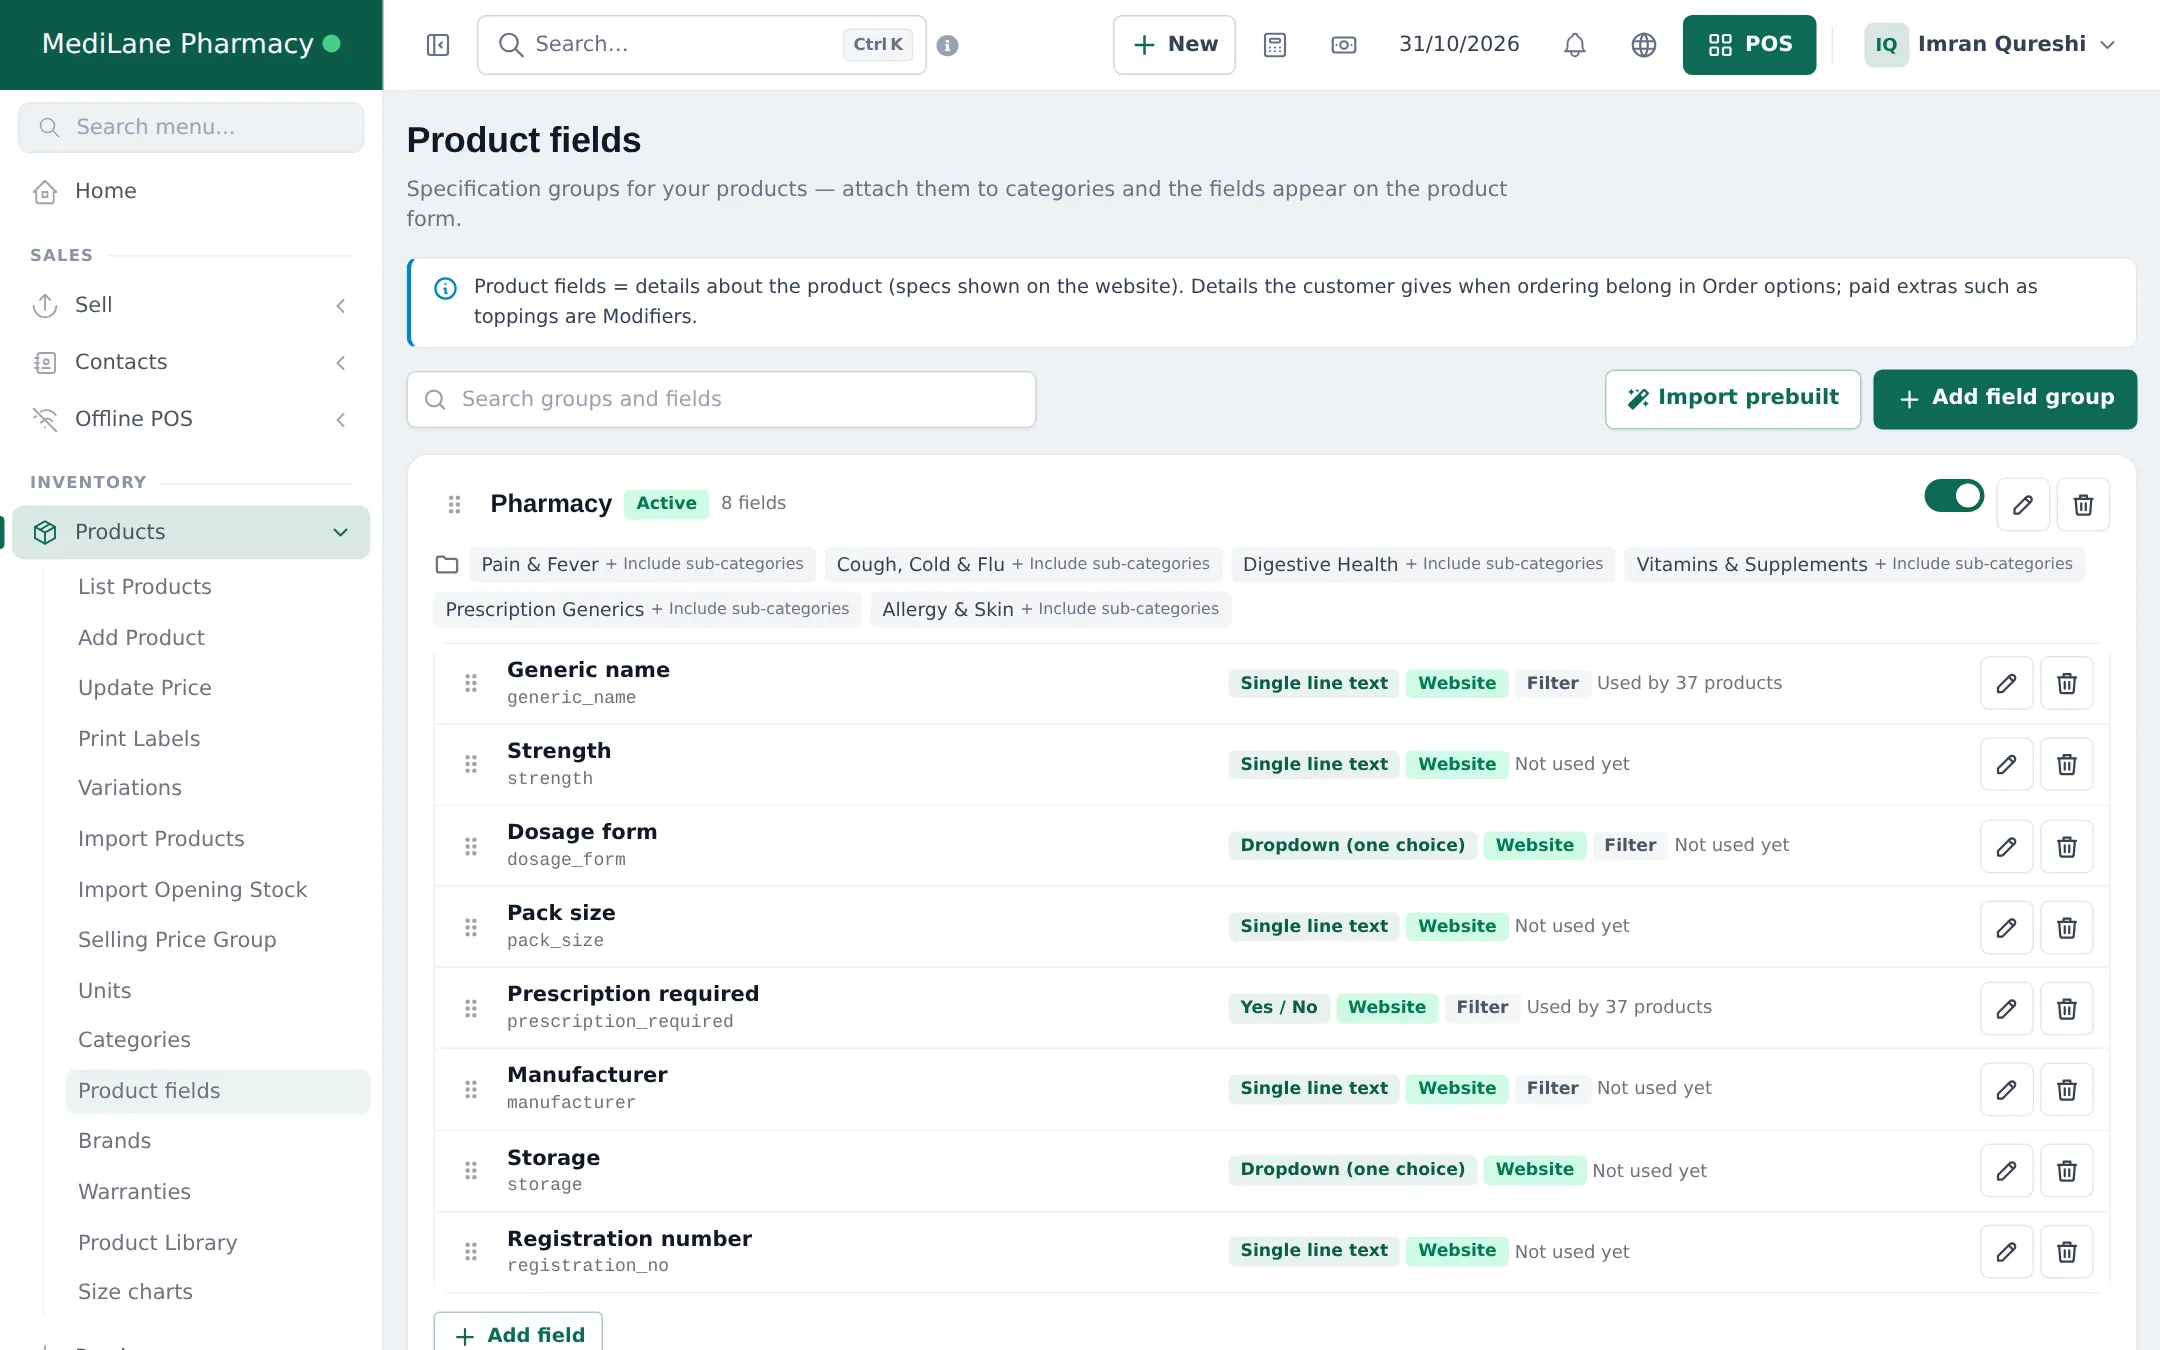Expand the Contacts menu
The image size is (2160, 1350).
[x=191, y=362]
